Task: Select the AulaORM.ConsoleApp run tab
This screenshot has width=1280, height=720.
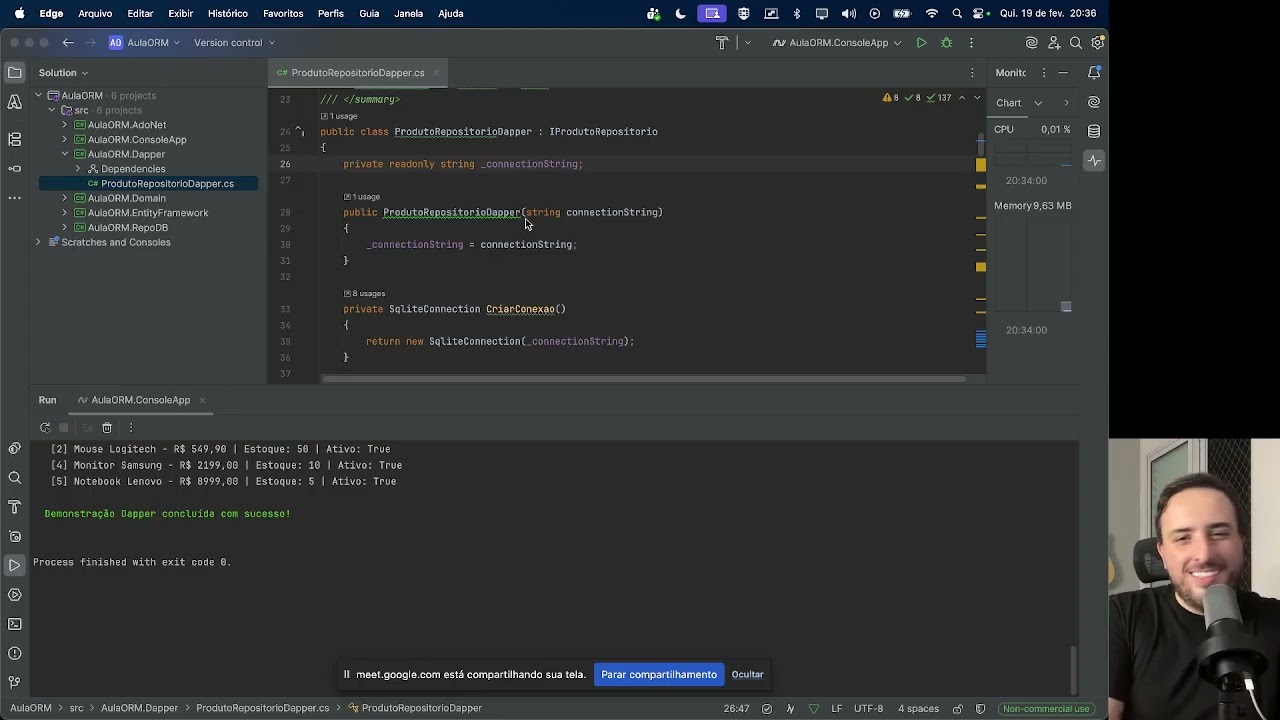Action: pos(141,400)
